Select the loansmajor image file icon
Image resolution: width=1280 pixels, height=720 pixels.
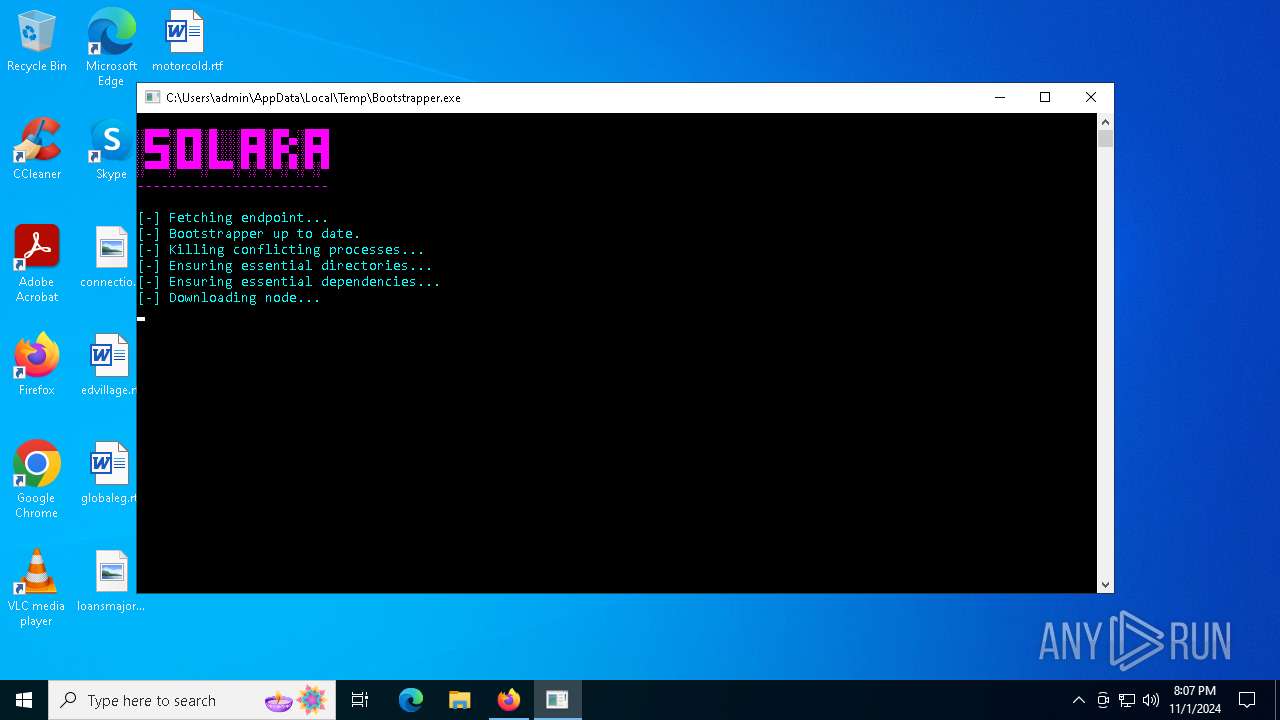pos(111,581)
